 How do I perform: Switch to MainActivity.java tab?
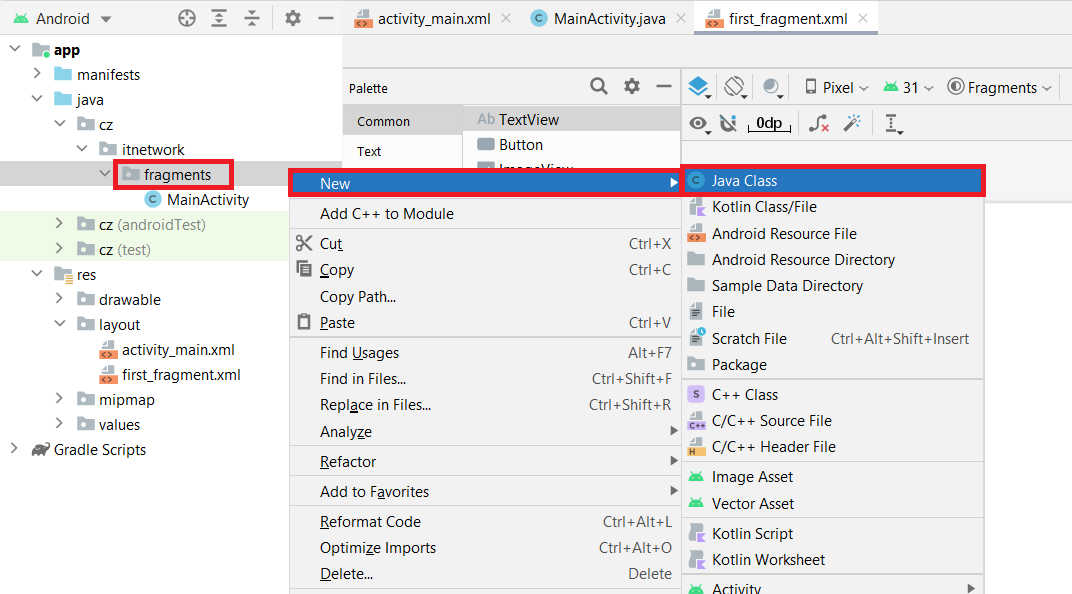pyautogui.click(x=596, y=19)
